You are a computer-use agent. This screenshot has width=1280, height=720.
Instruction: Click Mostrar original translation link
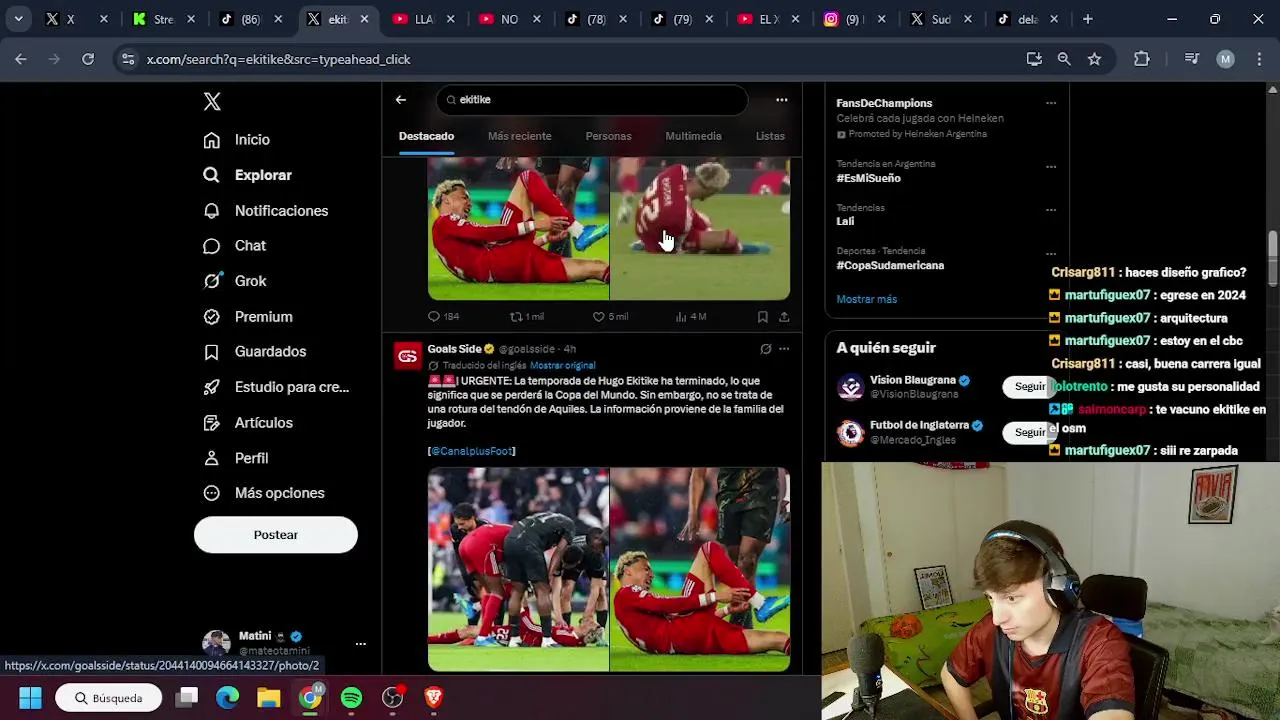[562, 366]
